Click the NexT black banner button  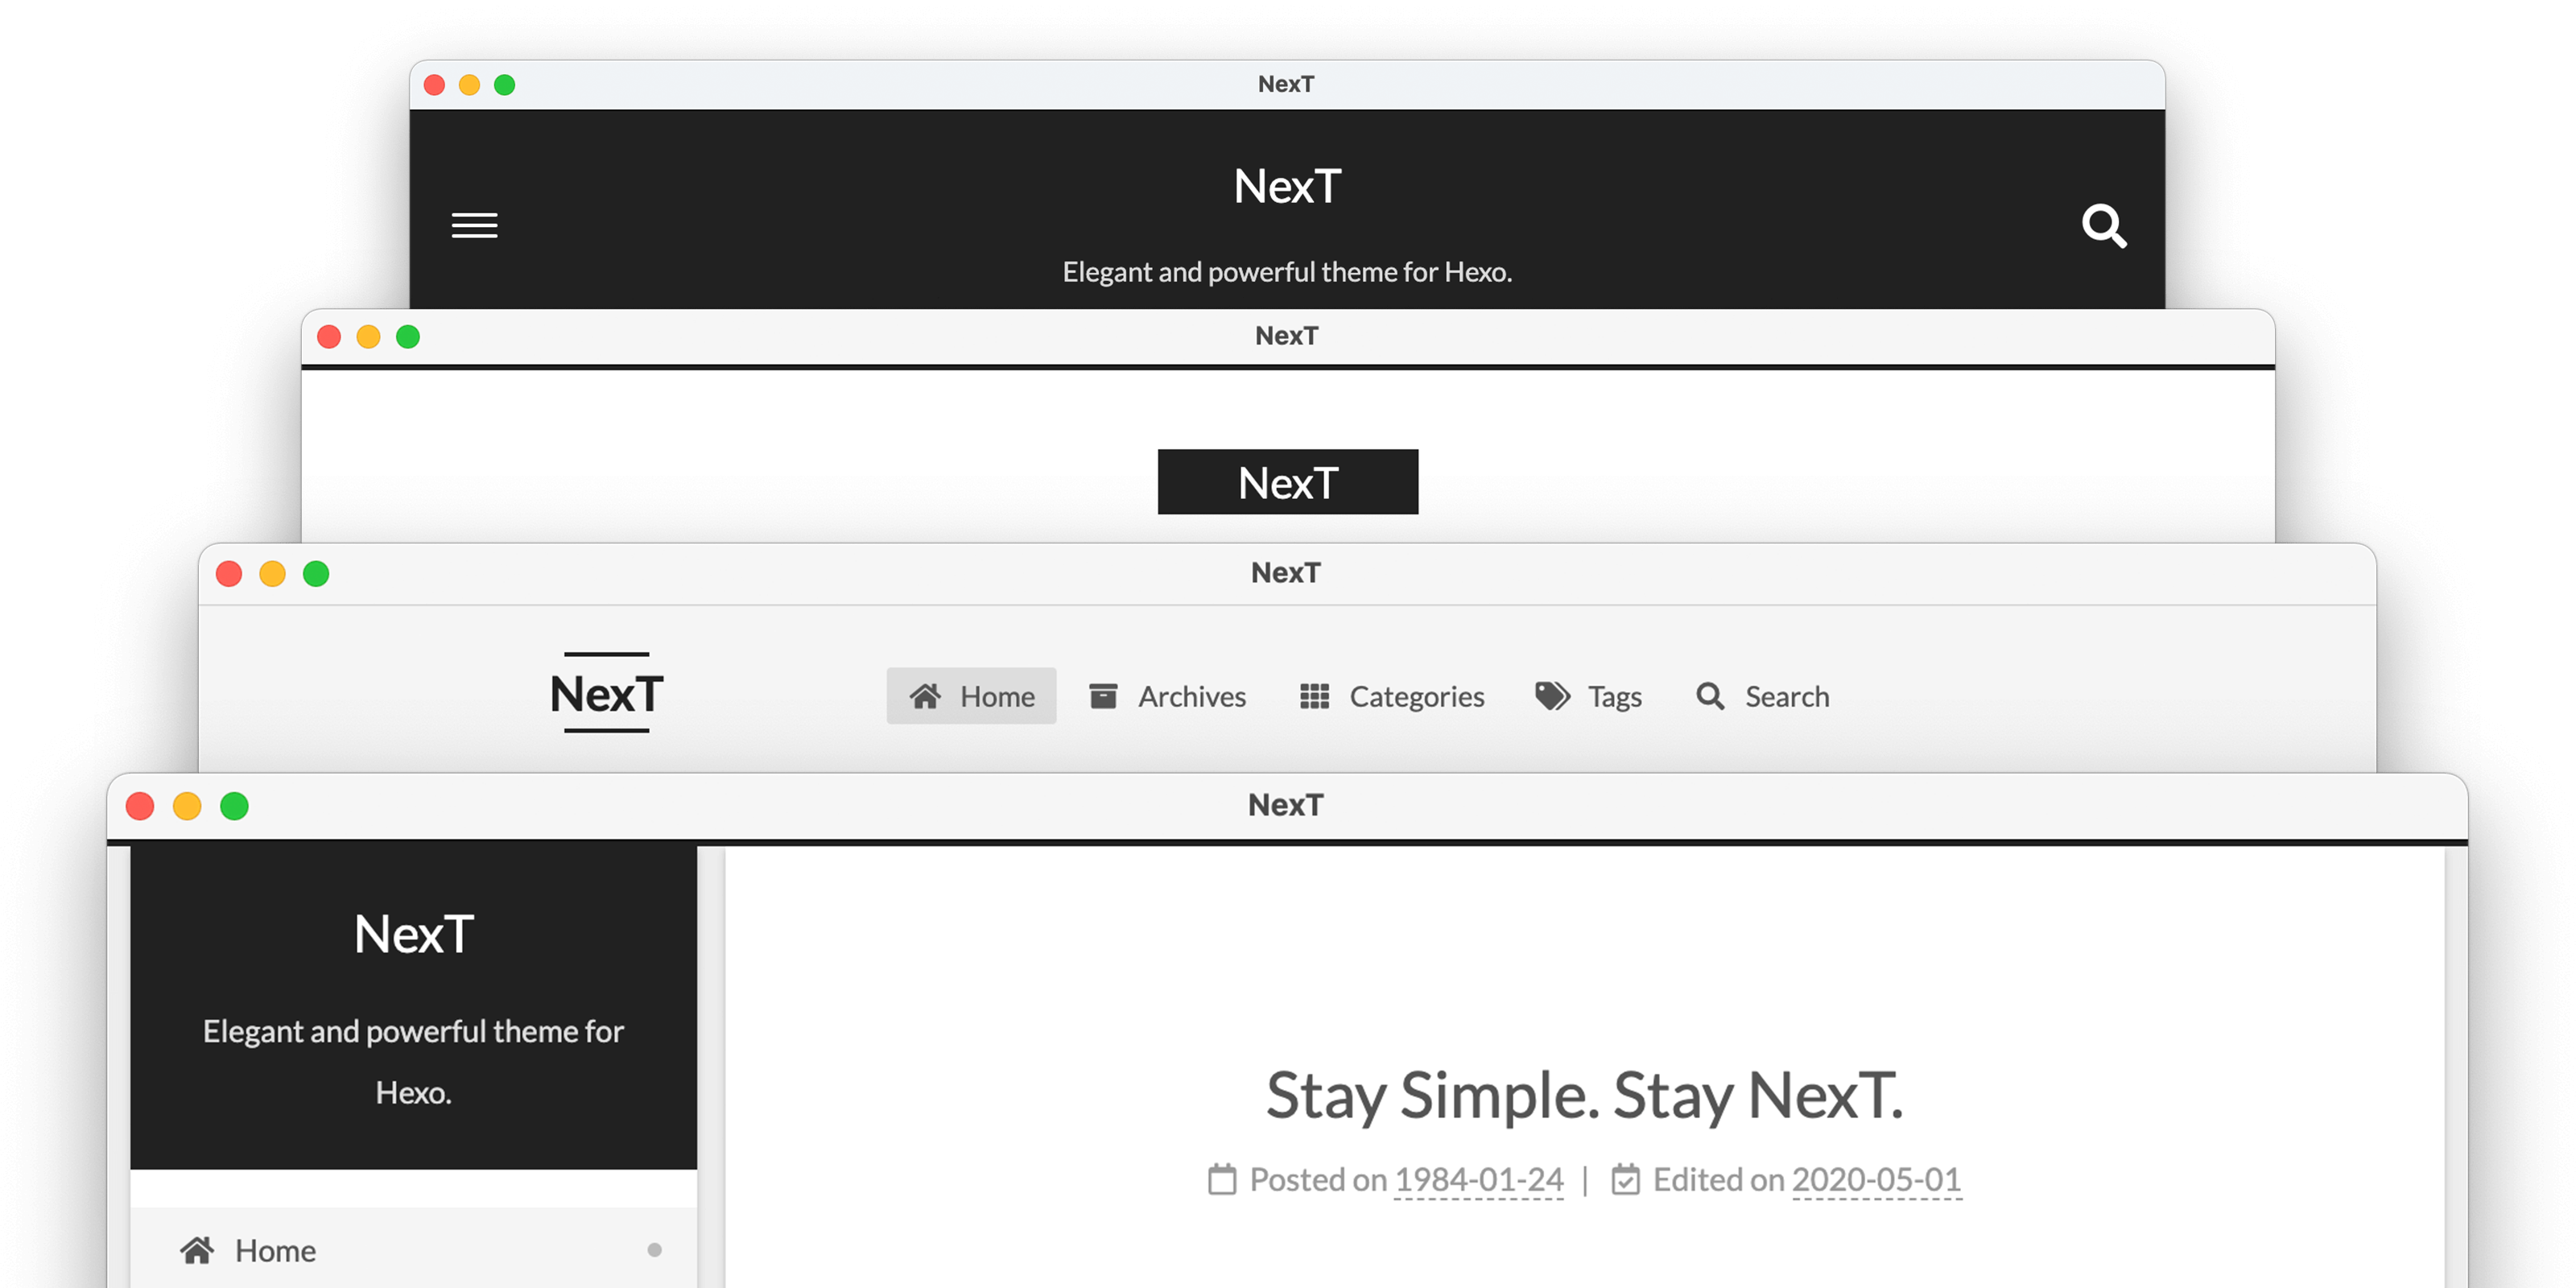pos(1288,481)
